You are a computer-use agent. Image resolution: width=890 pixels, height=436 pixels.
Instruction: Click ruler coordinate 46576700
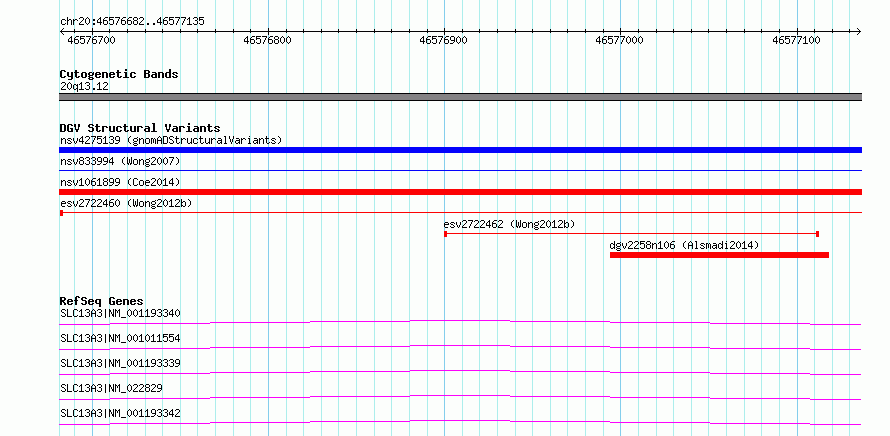(x=91, y=40)
